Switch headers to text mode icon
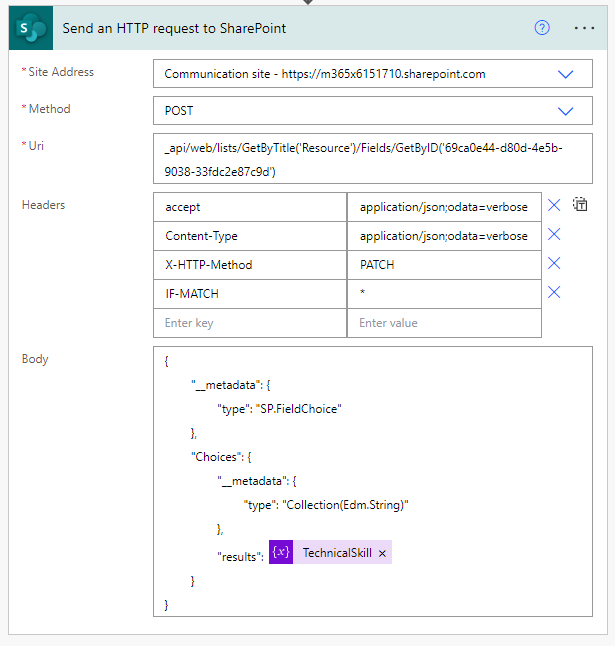The width and height of the screenshot is (615, 646). (580, 204)
